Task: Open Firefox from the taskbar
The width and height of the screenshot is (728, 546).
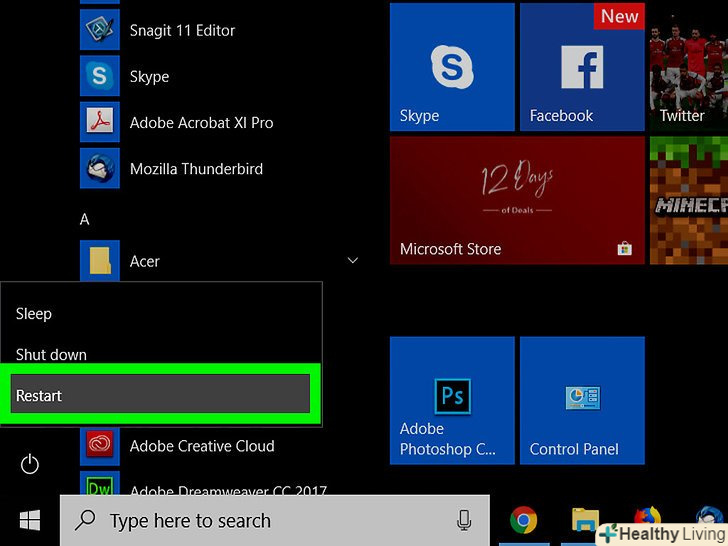Action: coord(647,519)
